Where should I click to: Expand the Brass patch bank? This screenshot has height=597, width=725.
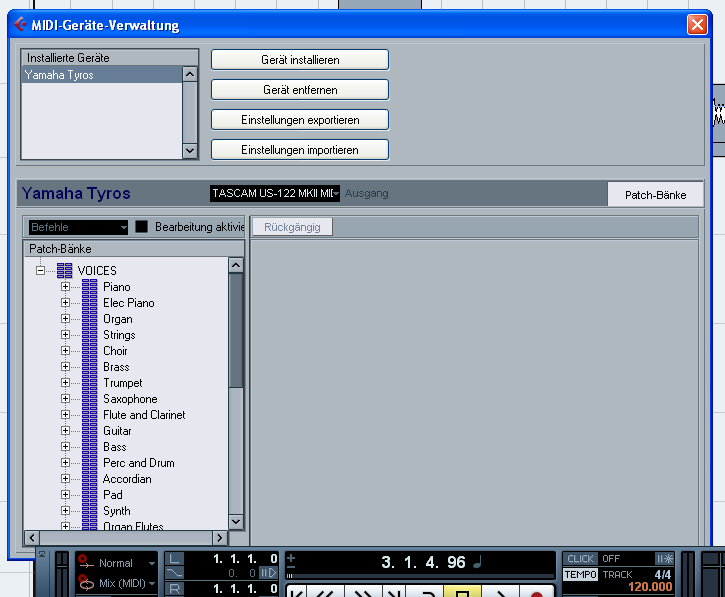65,367
